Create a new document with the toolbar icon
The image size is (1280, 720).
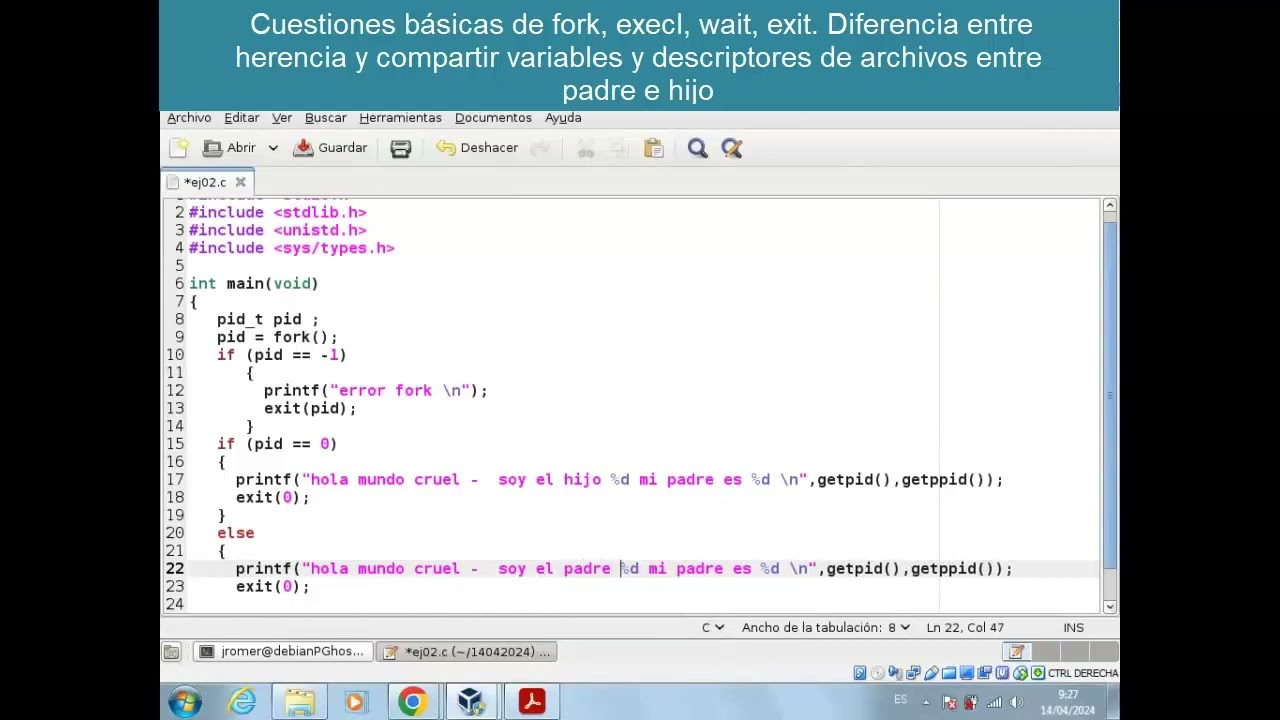(x=179, y=148)
